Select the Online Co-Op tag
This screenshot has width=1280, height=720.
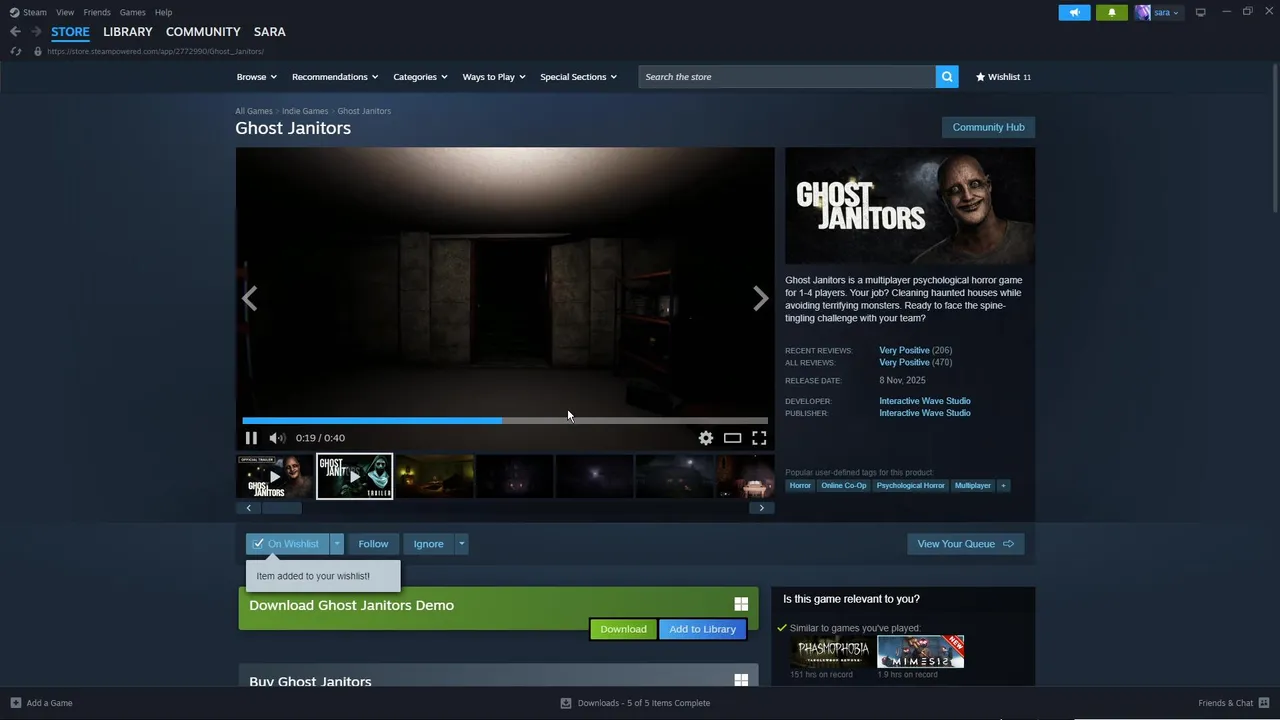pyautogui.click(x=844, y=485)
